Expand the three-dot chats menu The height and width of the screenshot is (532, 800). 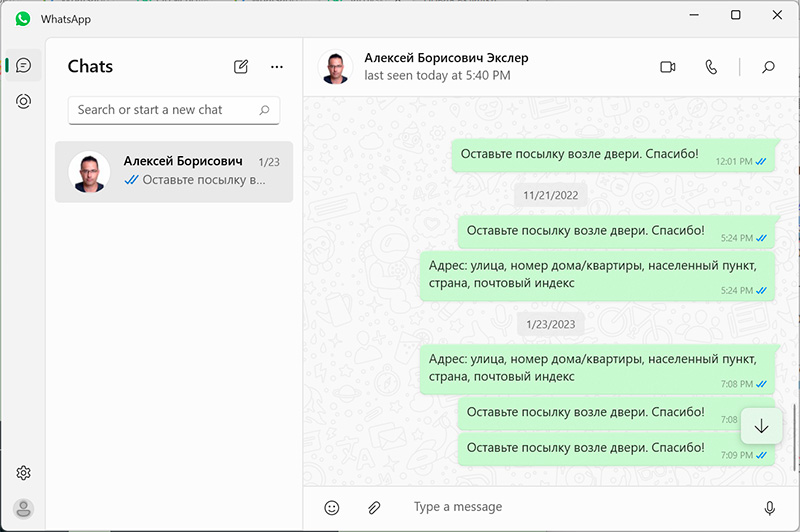(x=277, y=67)
